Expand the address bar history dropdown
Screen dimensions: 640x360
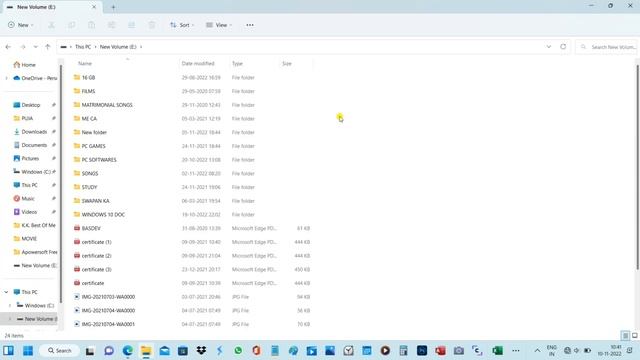pyautogui.click(x=549, y=47)
